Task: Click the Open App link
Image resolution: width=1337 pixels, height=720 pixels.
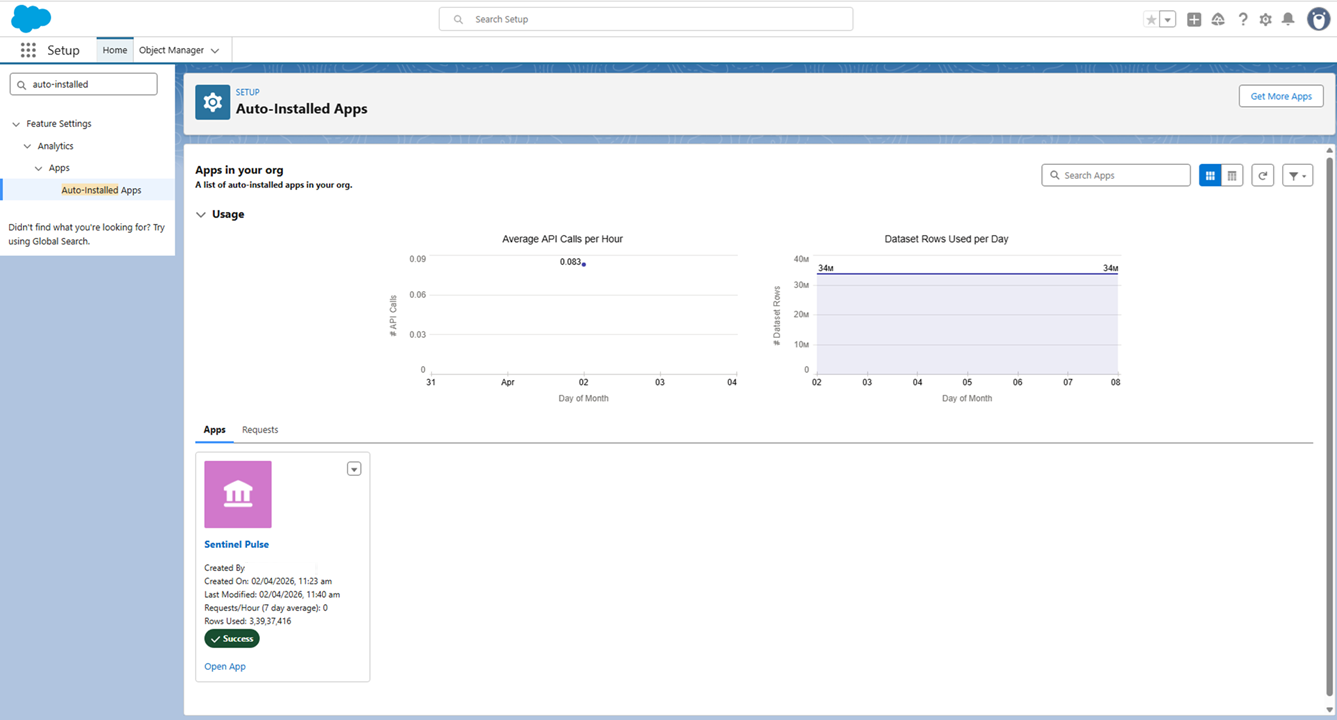Action: pyautogui.click(x=225, y=666)
